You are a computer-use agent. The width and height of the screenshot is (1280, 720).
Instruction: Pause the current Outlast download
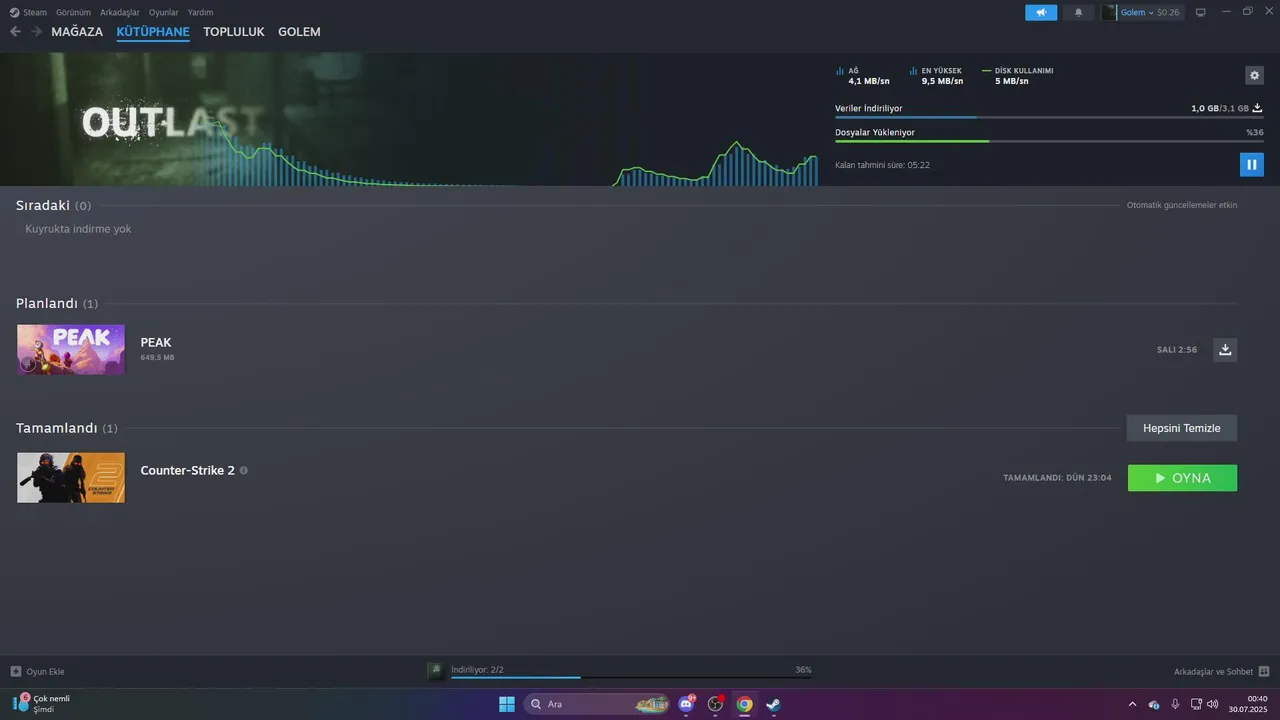1252,165
